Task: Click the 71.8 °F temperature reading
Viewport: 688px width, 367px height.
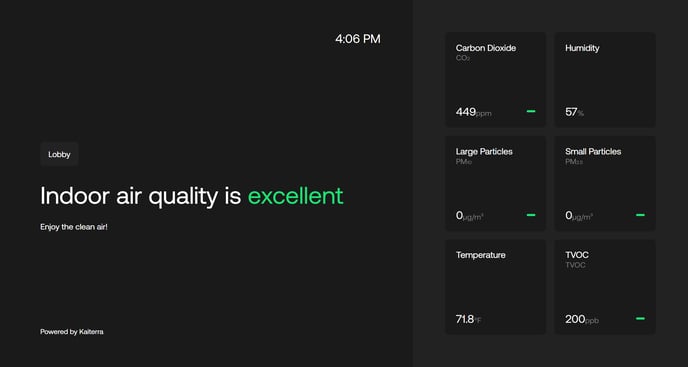Action: 468,320
